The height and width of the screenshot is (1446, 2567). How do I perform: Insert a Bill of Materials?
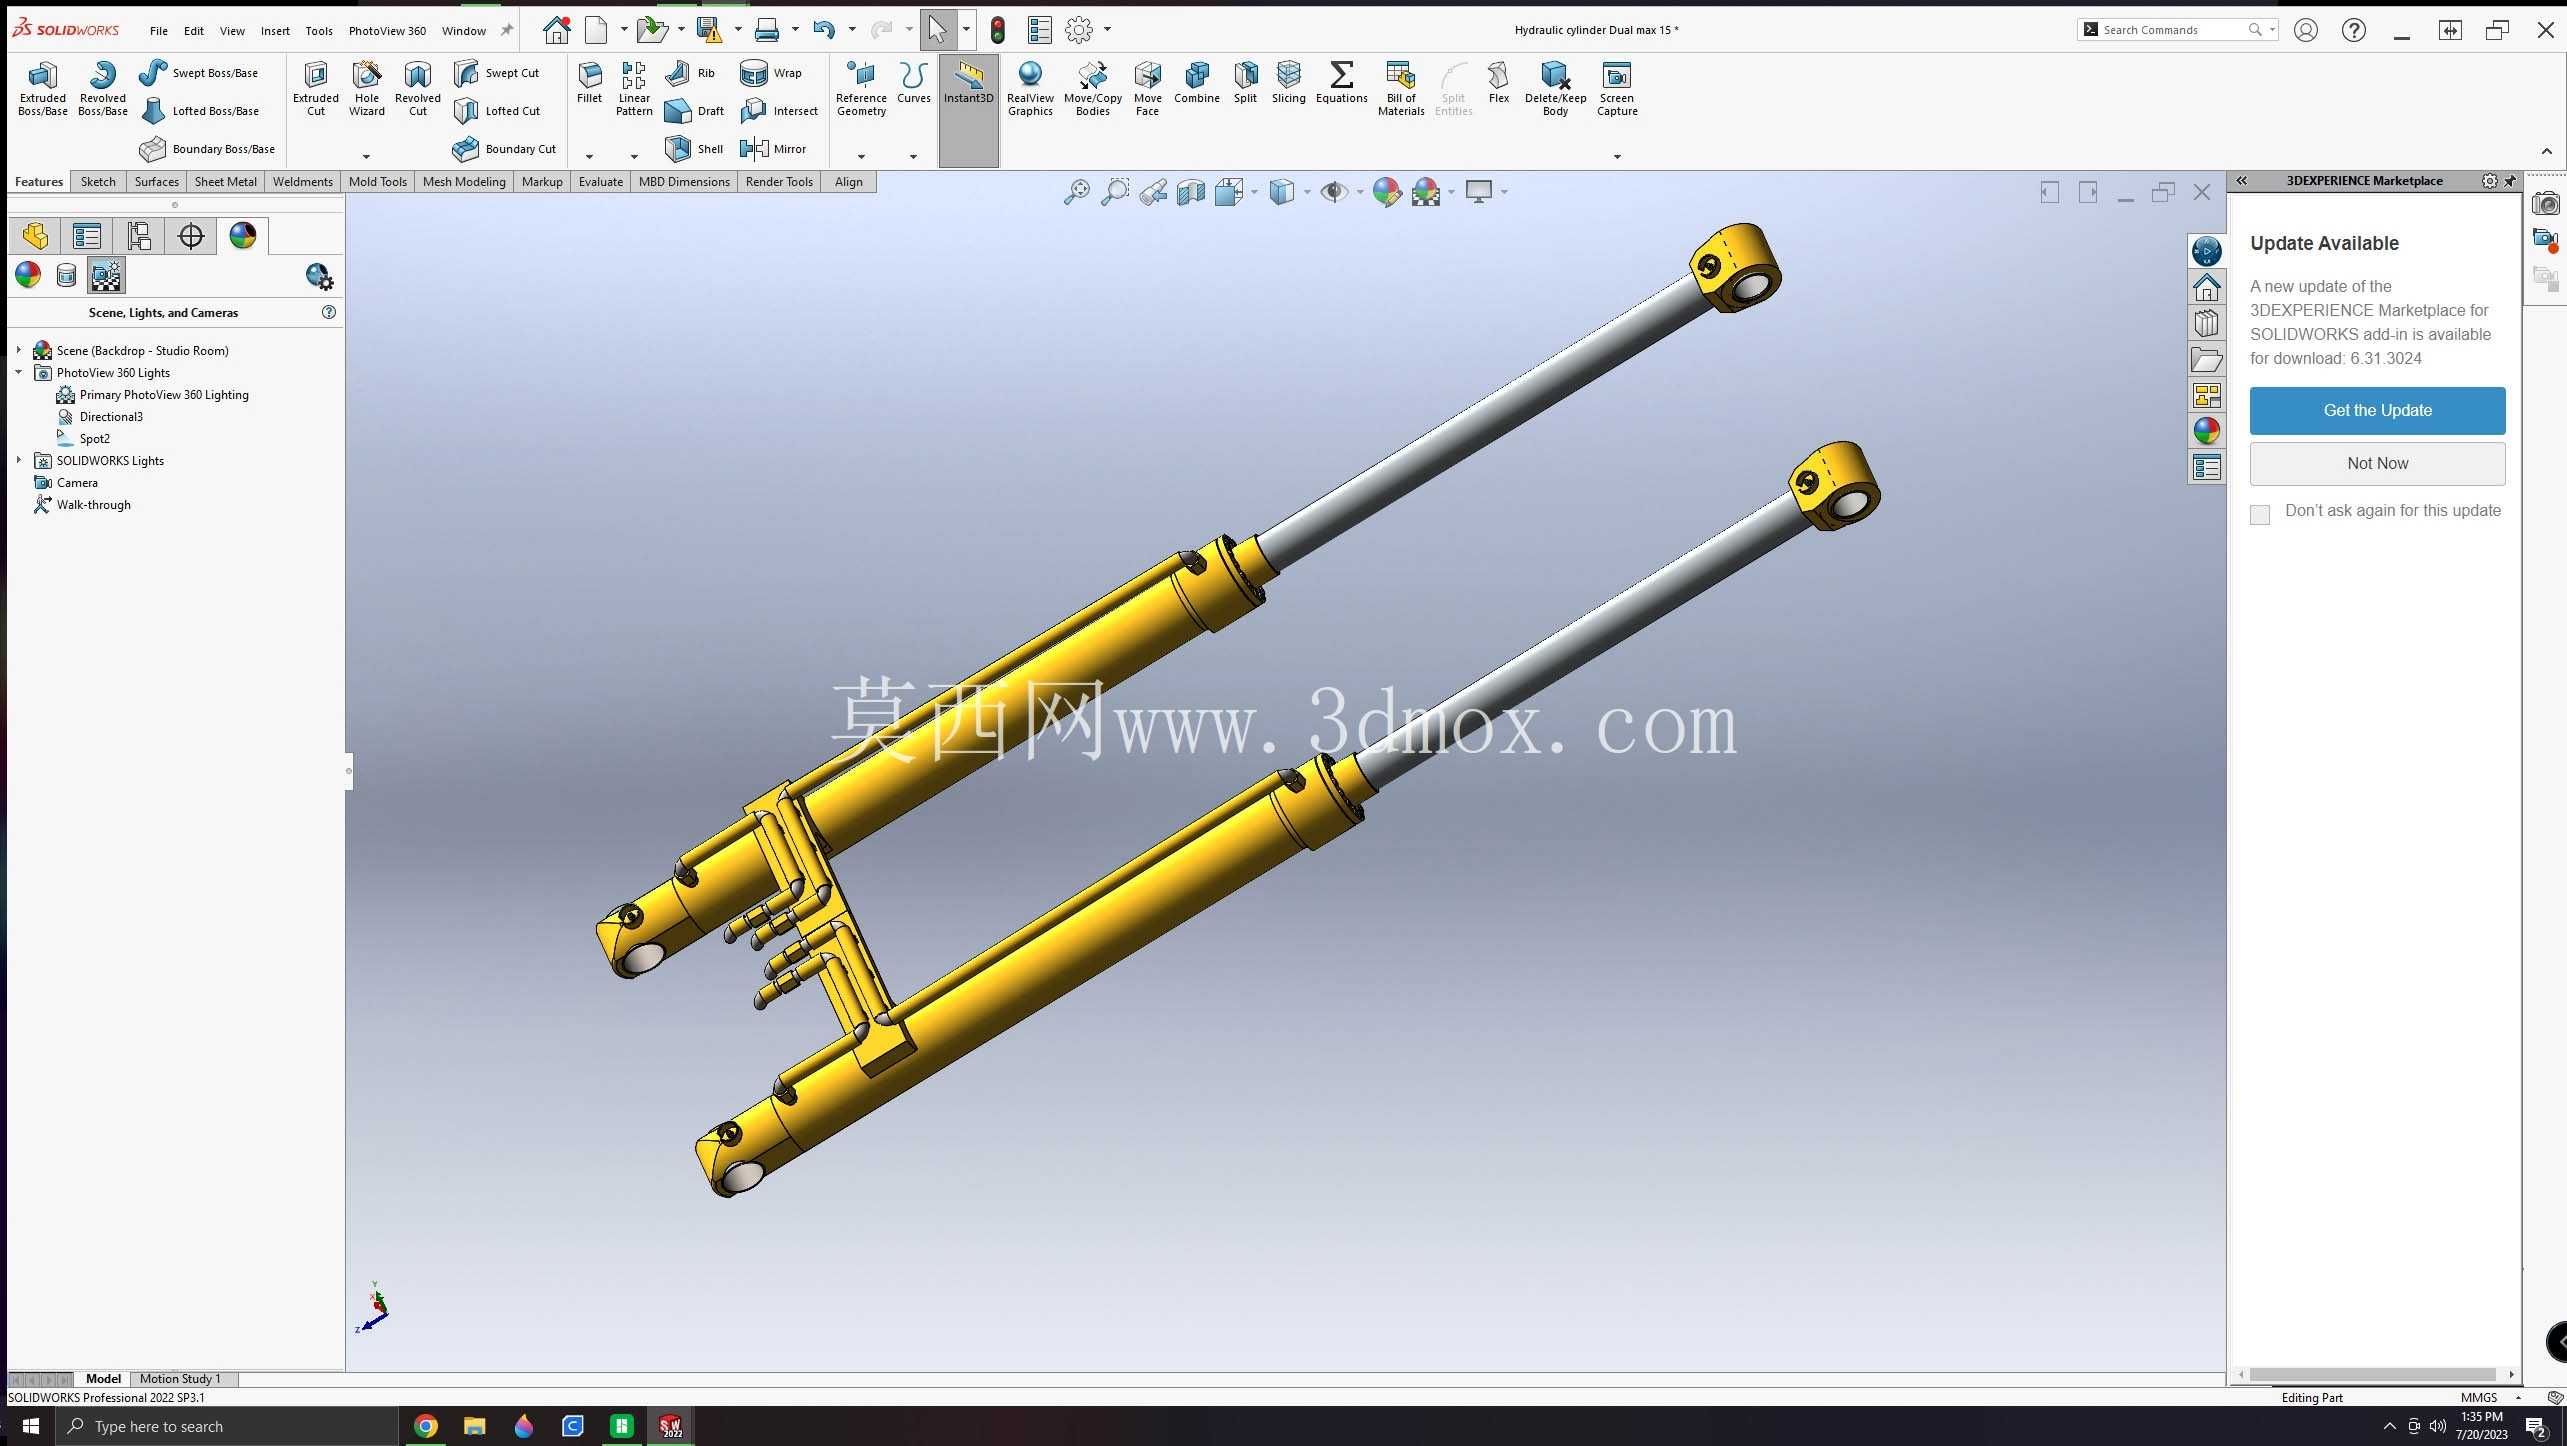(x=1400, y=88)
